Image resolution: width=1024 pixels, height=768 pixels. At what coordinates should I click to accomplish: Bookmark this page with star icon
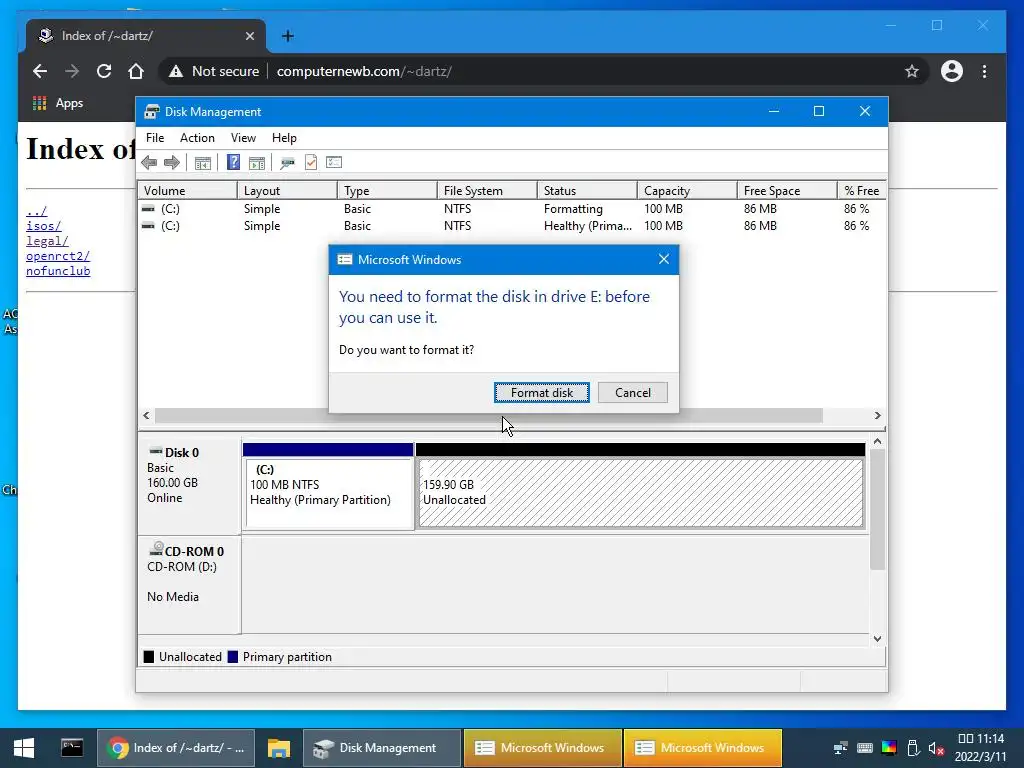[x=912, y=71]
